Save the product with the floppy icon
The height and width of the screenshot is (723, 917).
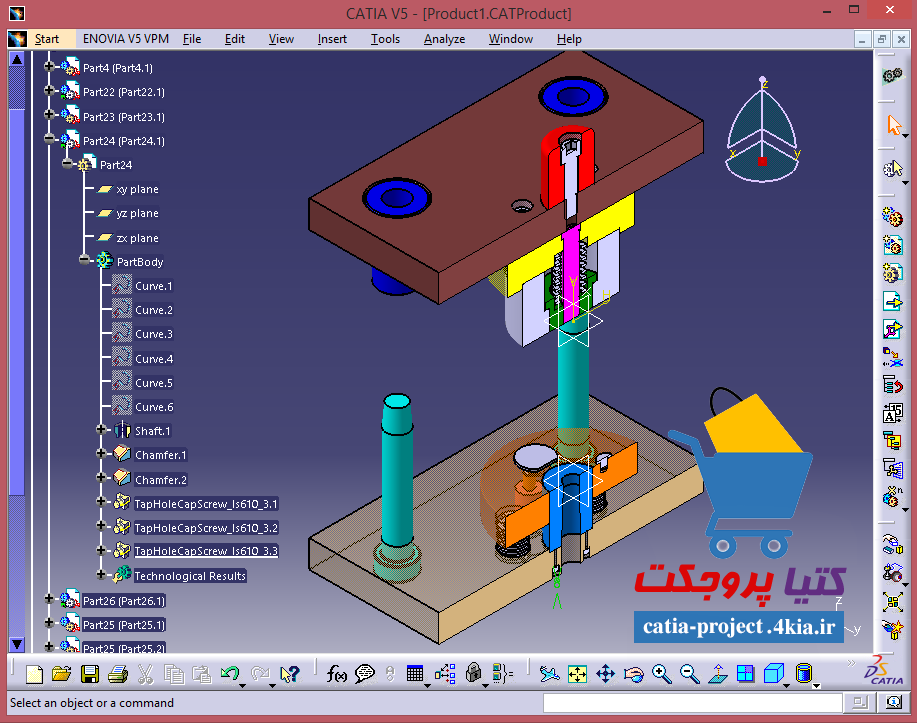point(89,674)
